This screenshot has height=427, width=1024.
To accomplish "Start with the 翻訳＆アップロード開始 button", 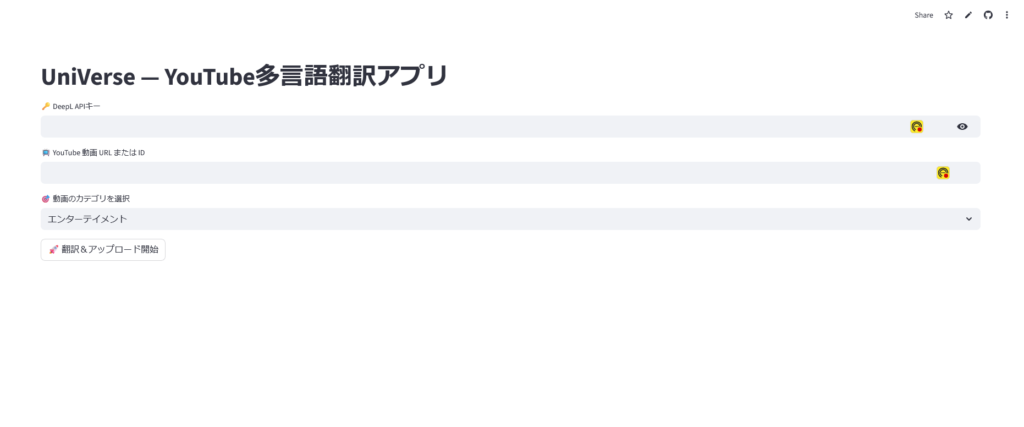I will (x=103, y=249).
